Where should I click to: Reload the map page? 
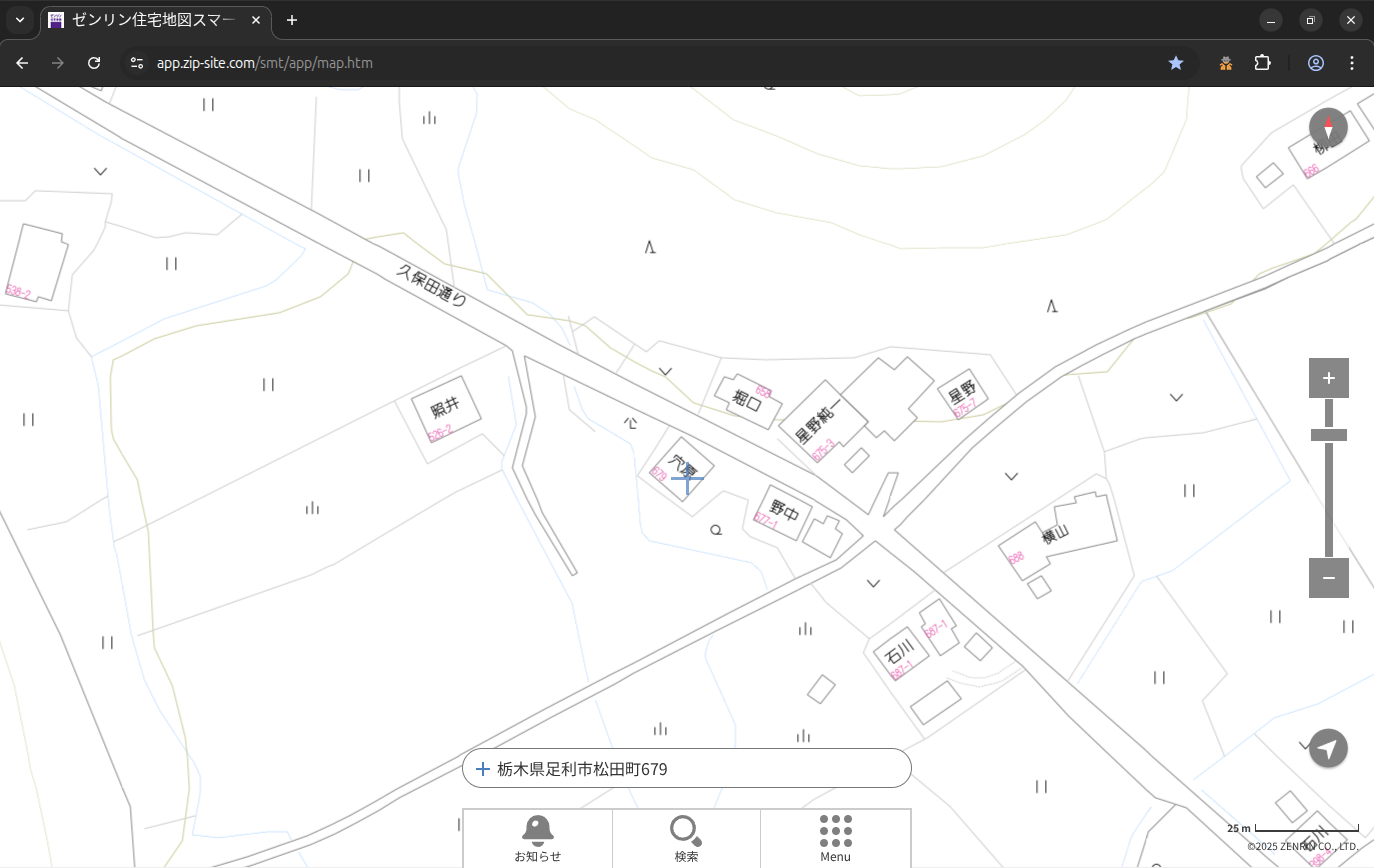click(94, 63)
